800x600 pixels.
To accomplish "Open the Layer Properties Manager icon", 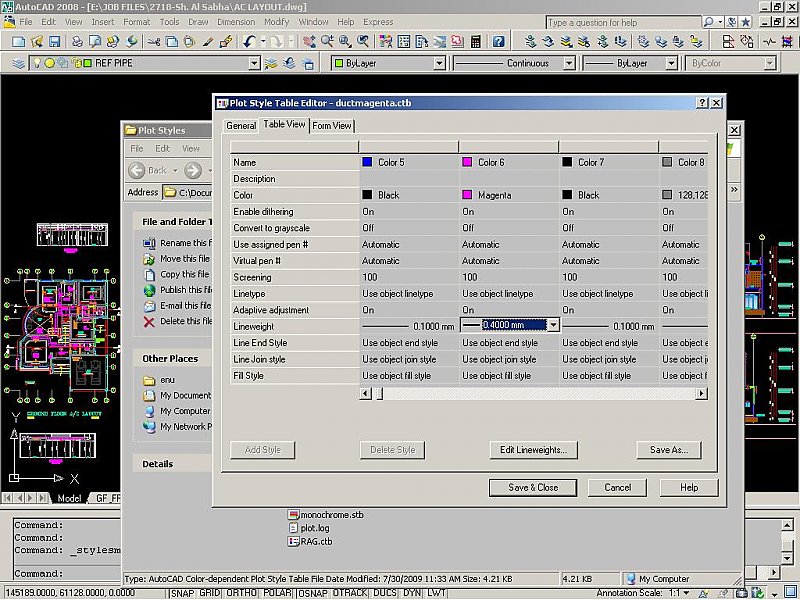I will click(17, 63).
